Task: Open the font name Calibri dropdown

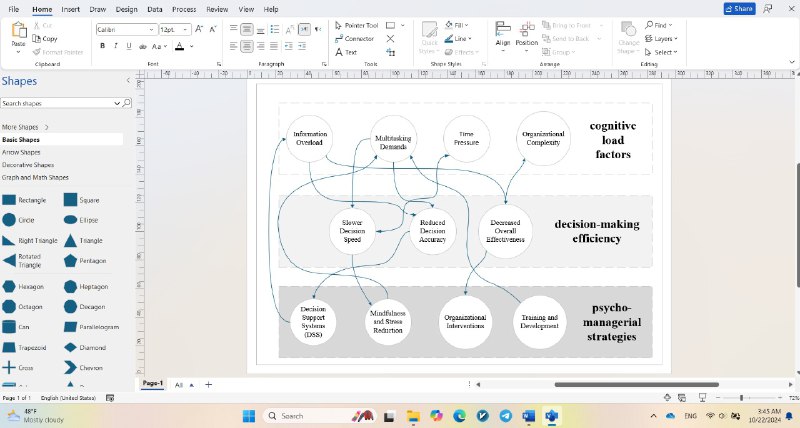Action: pyautogui.click(x=151, y=30)
